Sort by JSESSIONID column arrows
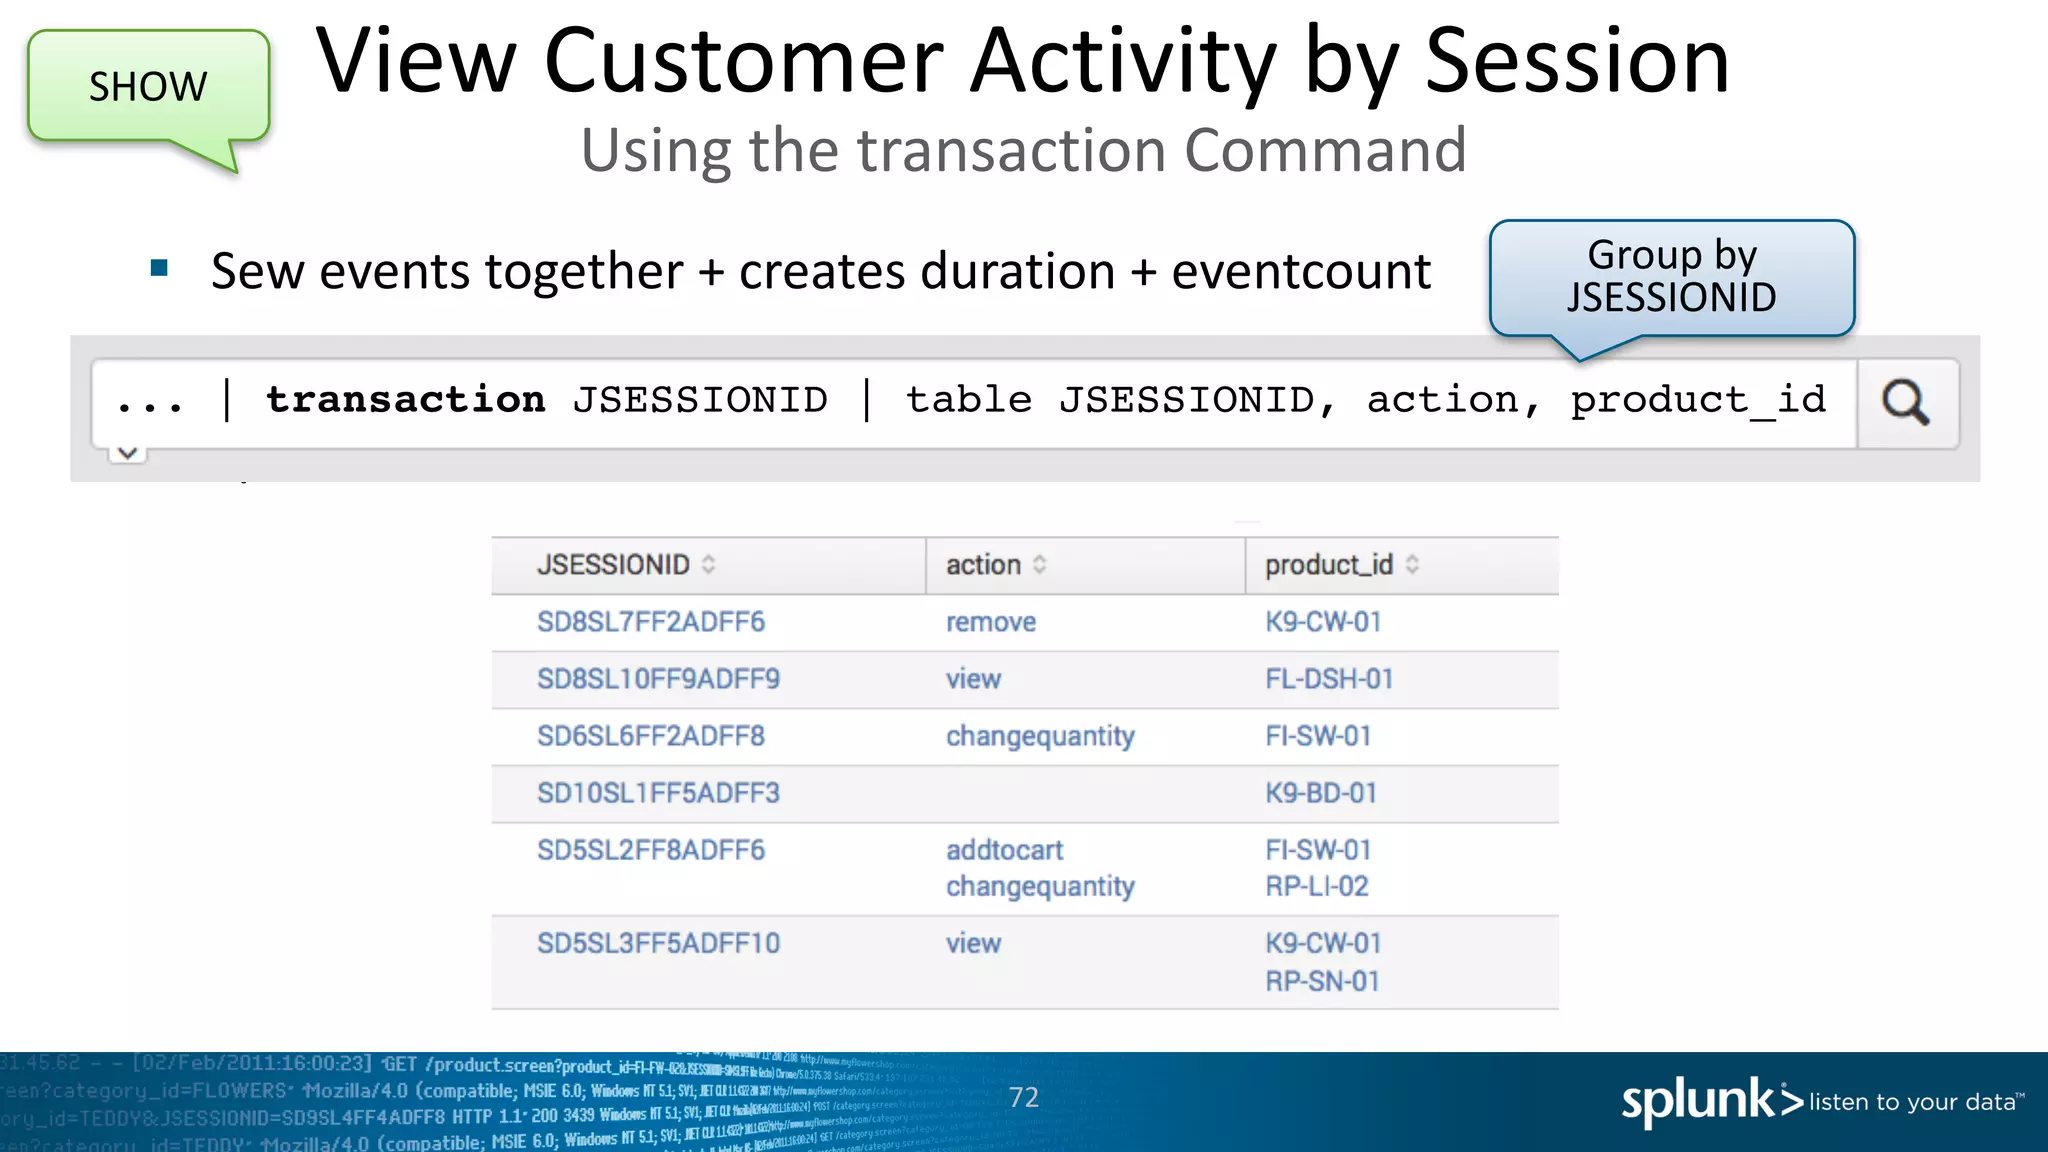 [x=709, y=564]
